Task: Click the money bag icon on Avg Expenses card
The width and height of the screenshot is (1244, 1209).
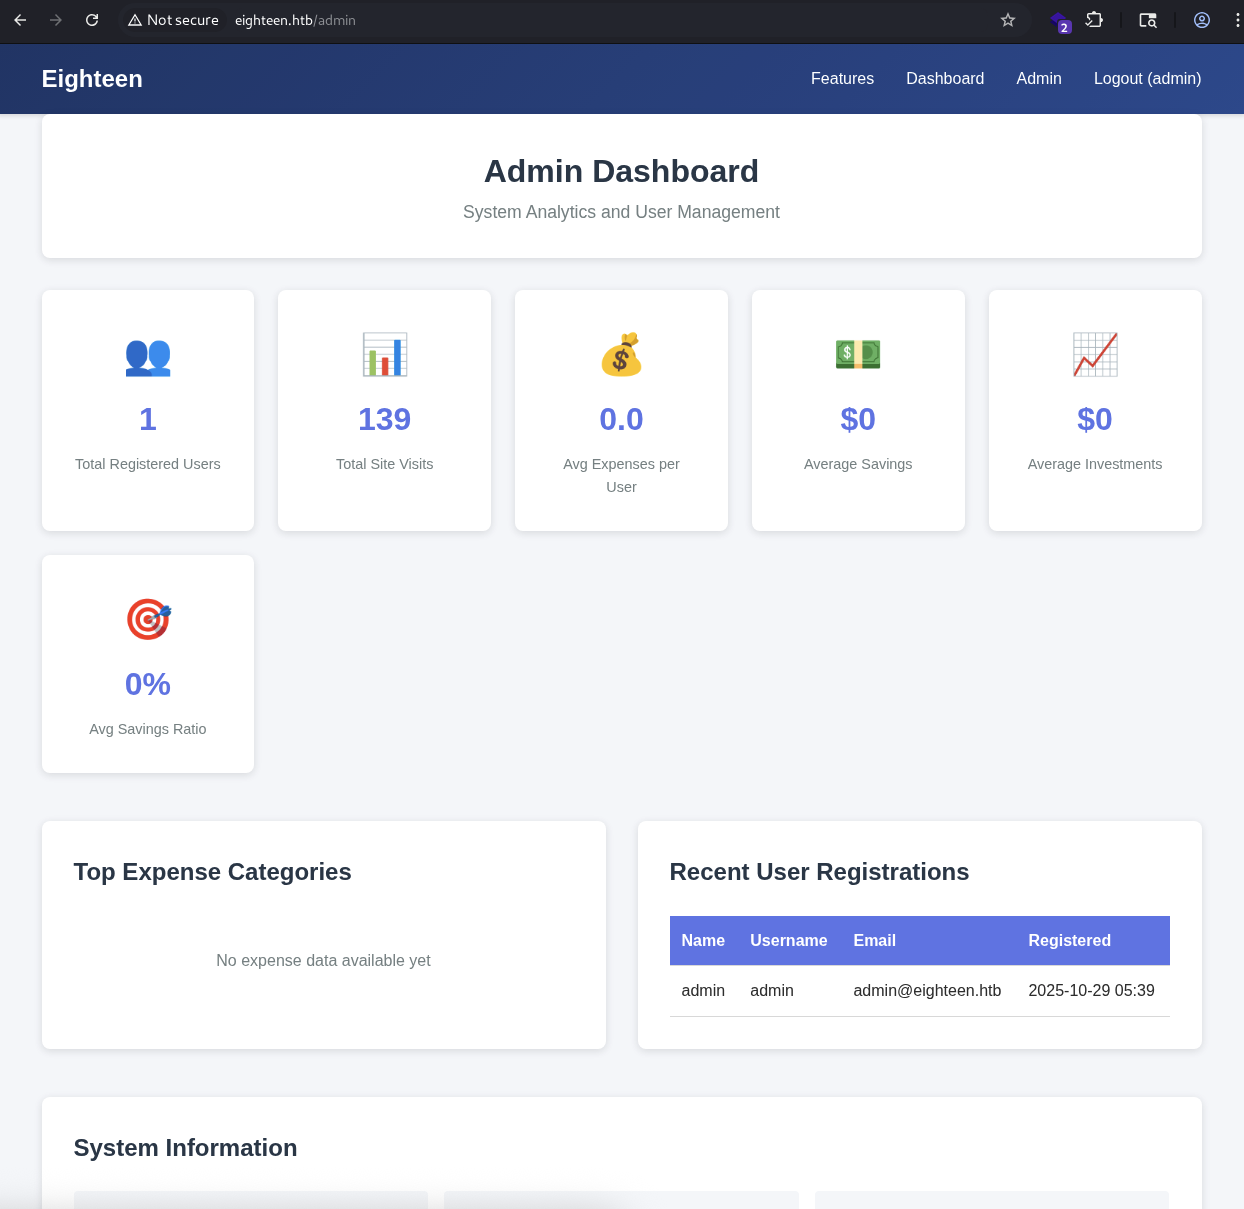Action: point(621,355)
